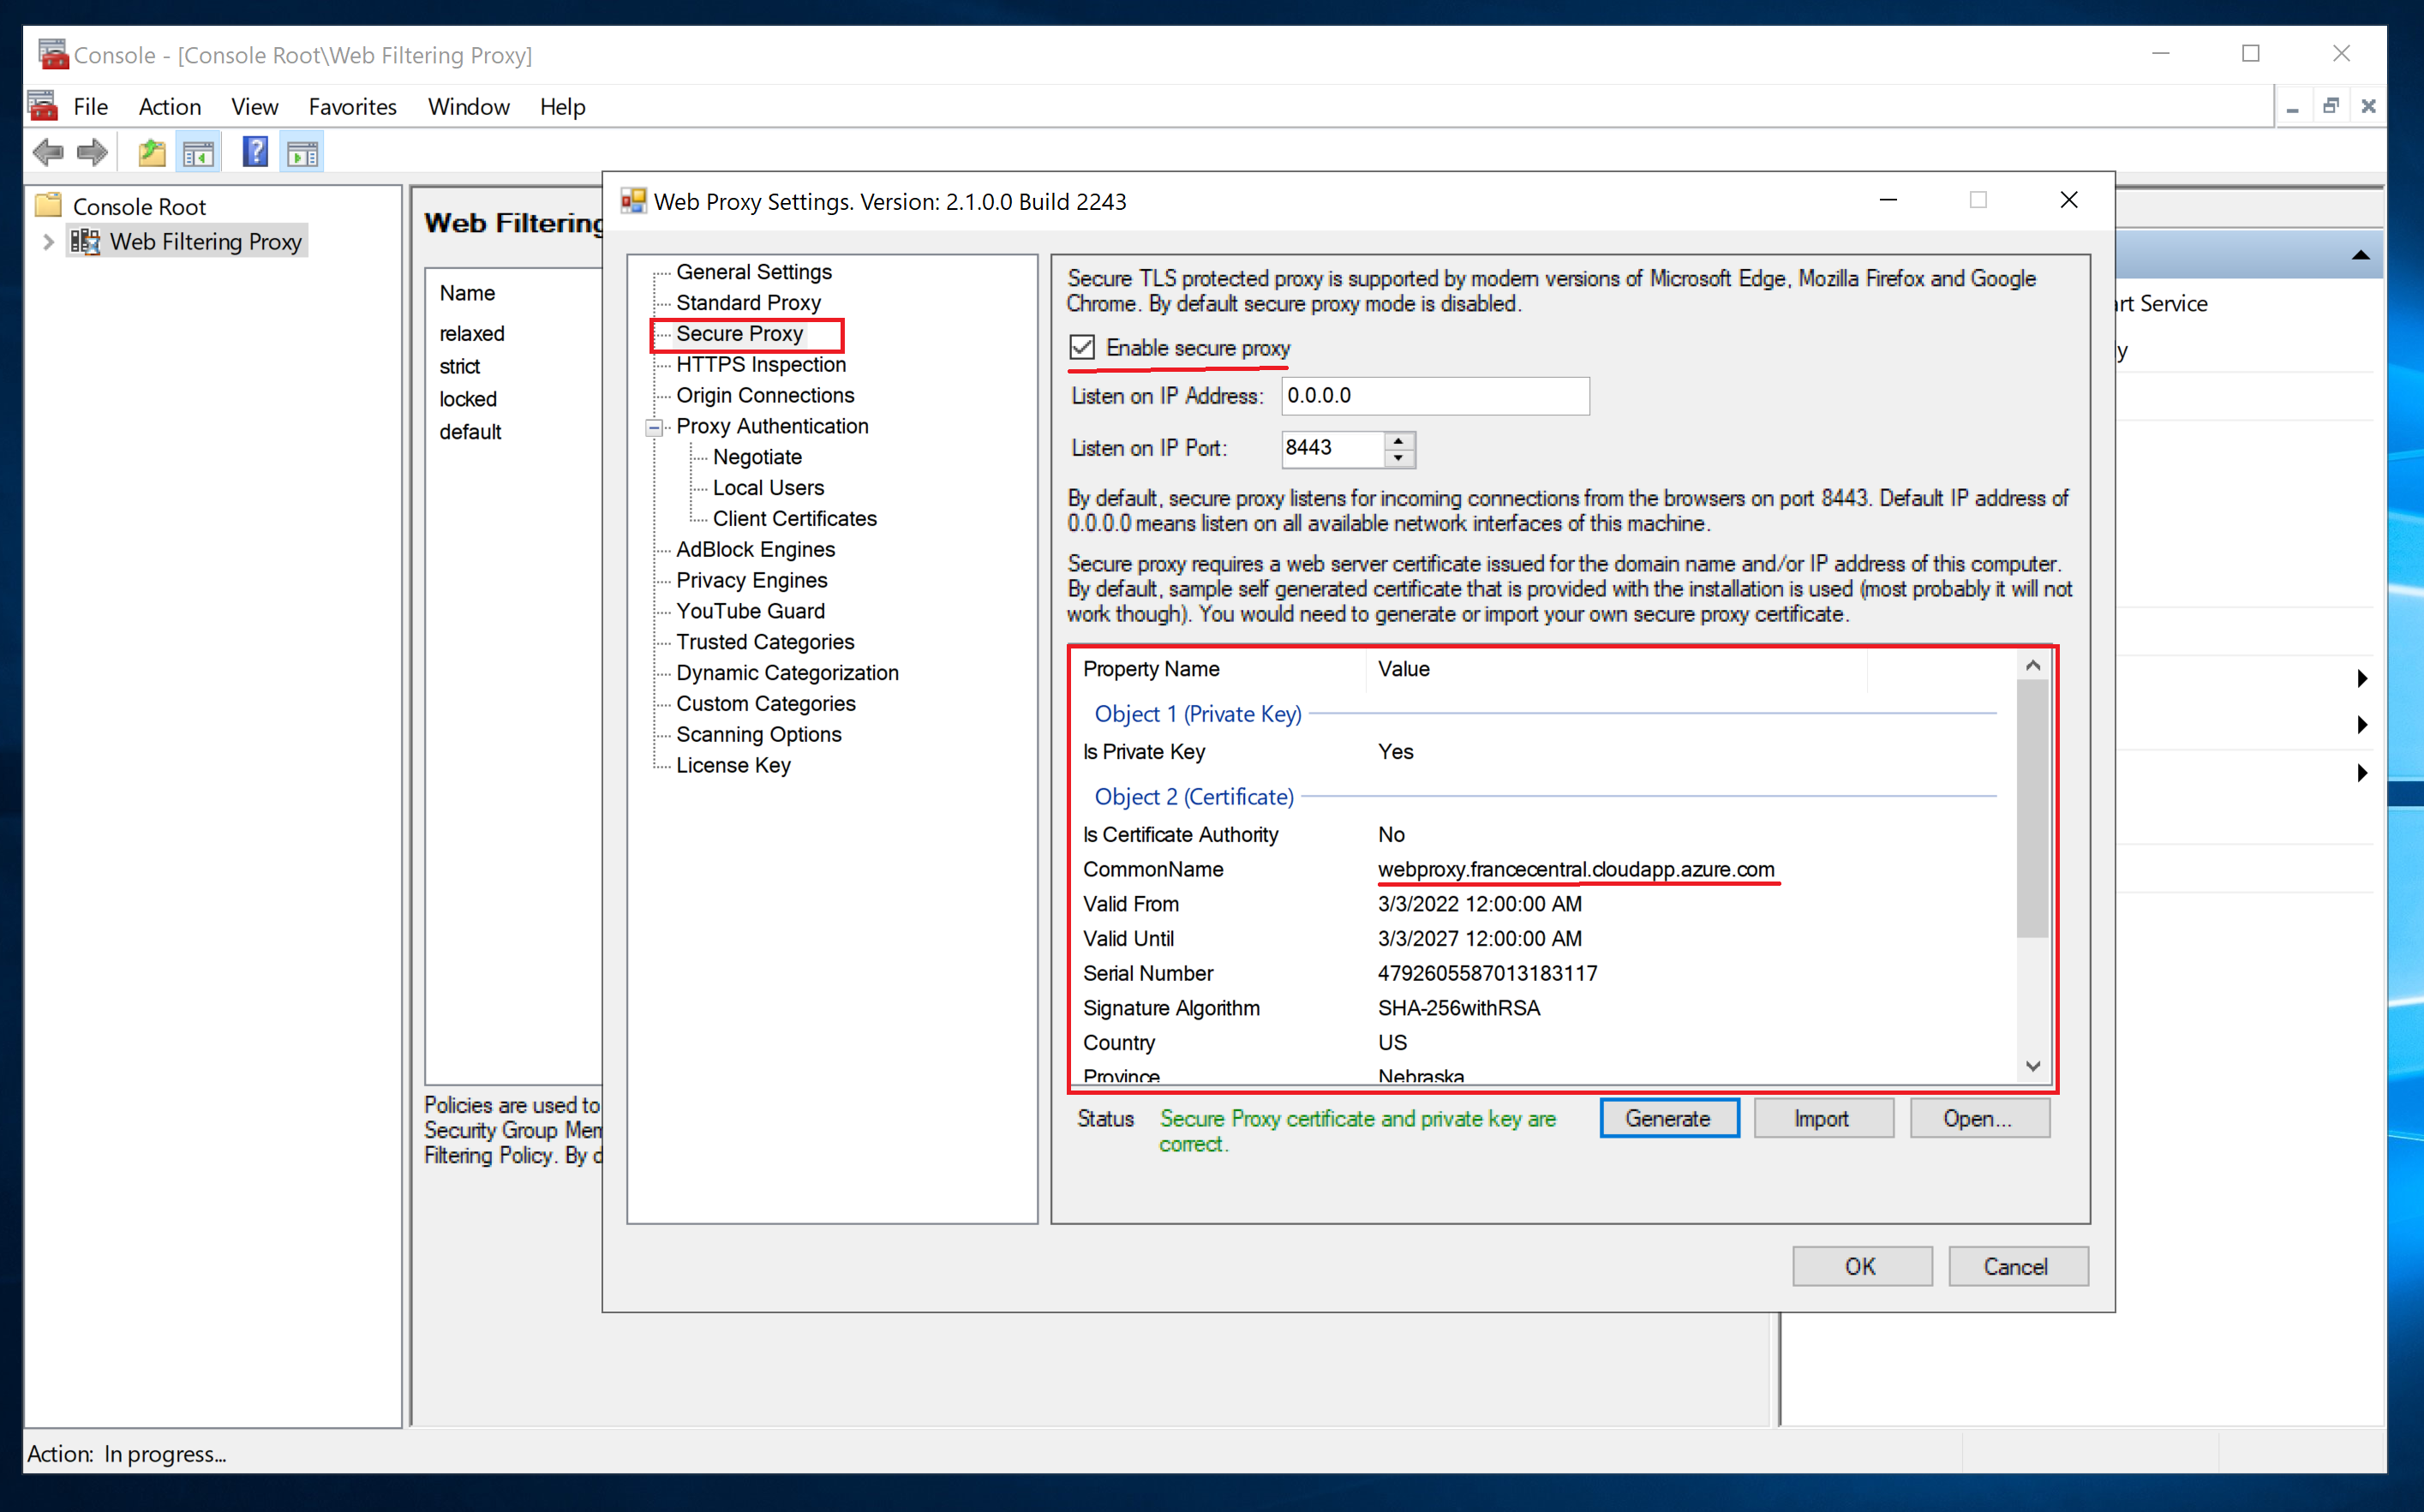Viewport: 2424px width, 1512px height.
Task: Select Origin Connections in settings tree
Action: point(765,395)
